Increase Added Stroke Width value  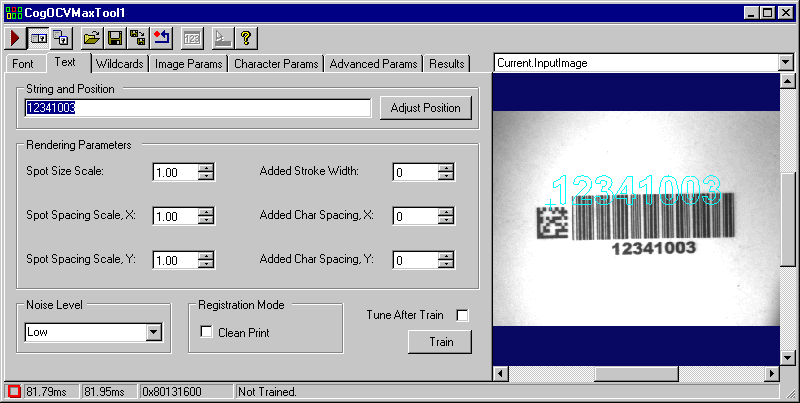click(x=446, y=168)
